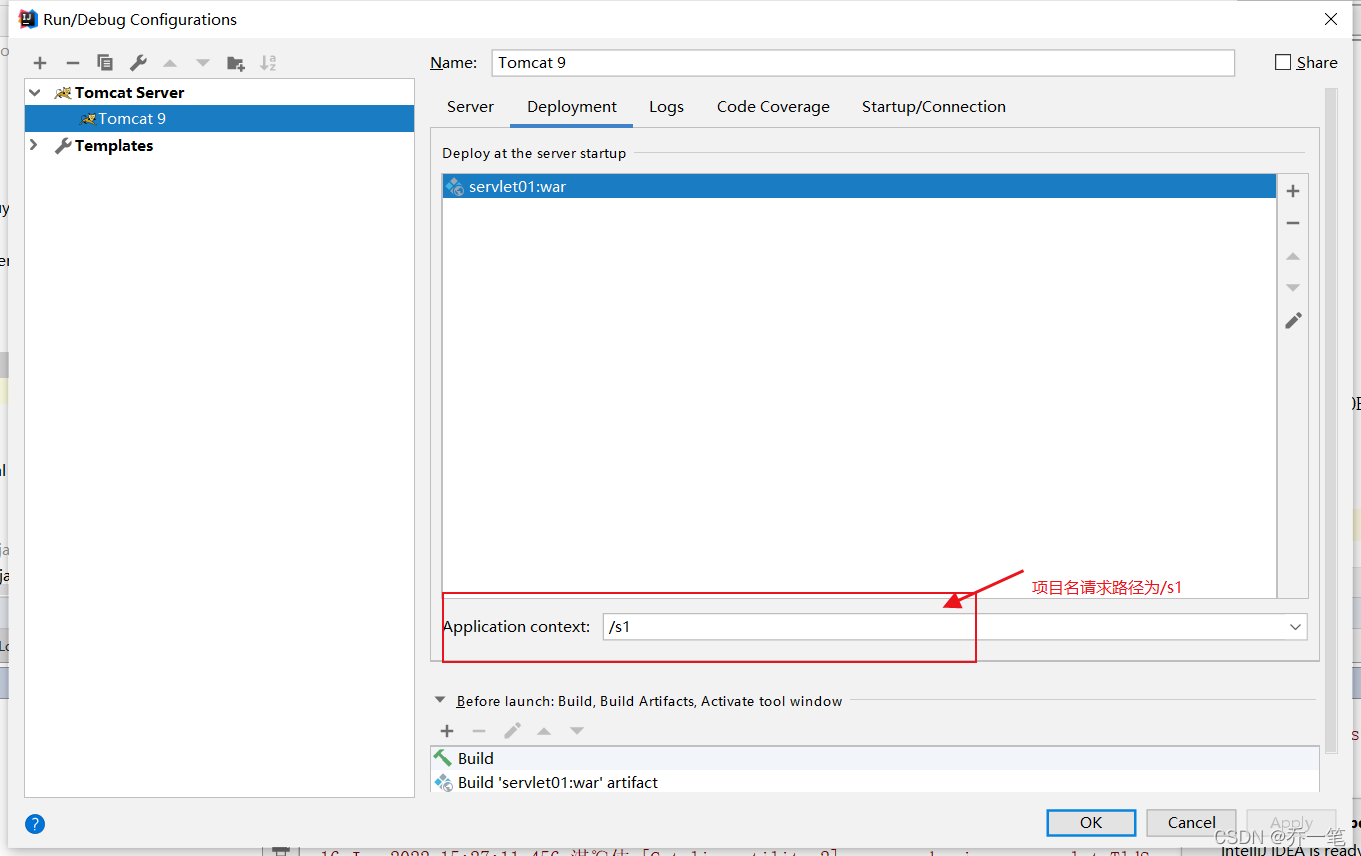Toggle the Share checkbox

pos(1283,62)
